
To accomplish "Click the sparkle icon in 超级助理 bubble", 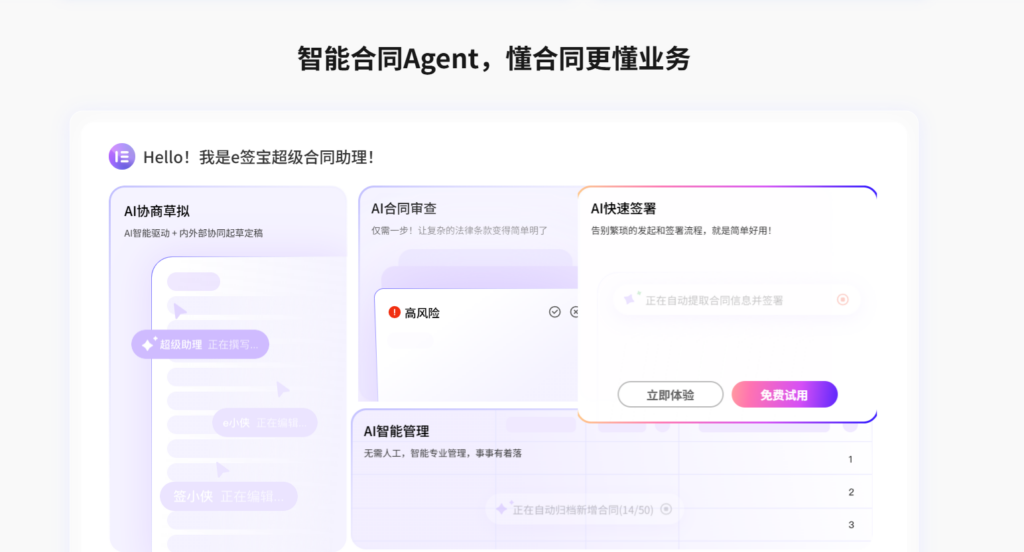I will tap(149, 344).
